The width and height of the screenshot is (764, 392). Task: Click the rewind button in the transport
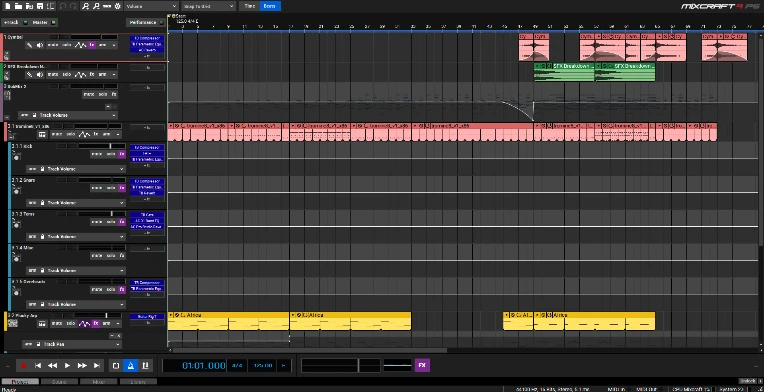[x=52, y=365]
